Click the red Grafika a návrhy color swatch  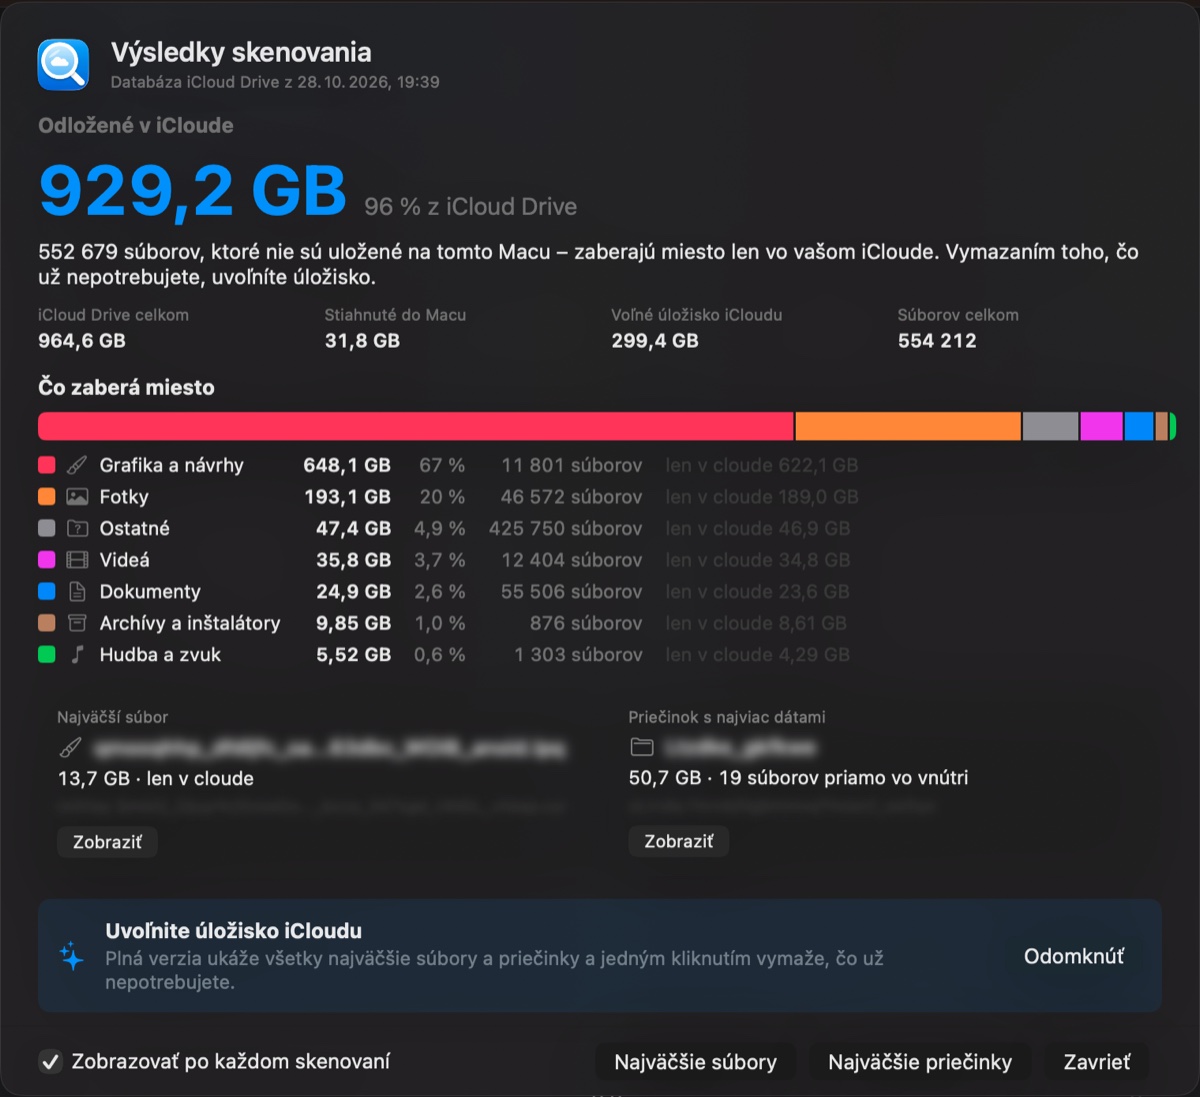(x=46, y=465)
